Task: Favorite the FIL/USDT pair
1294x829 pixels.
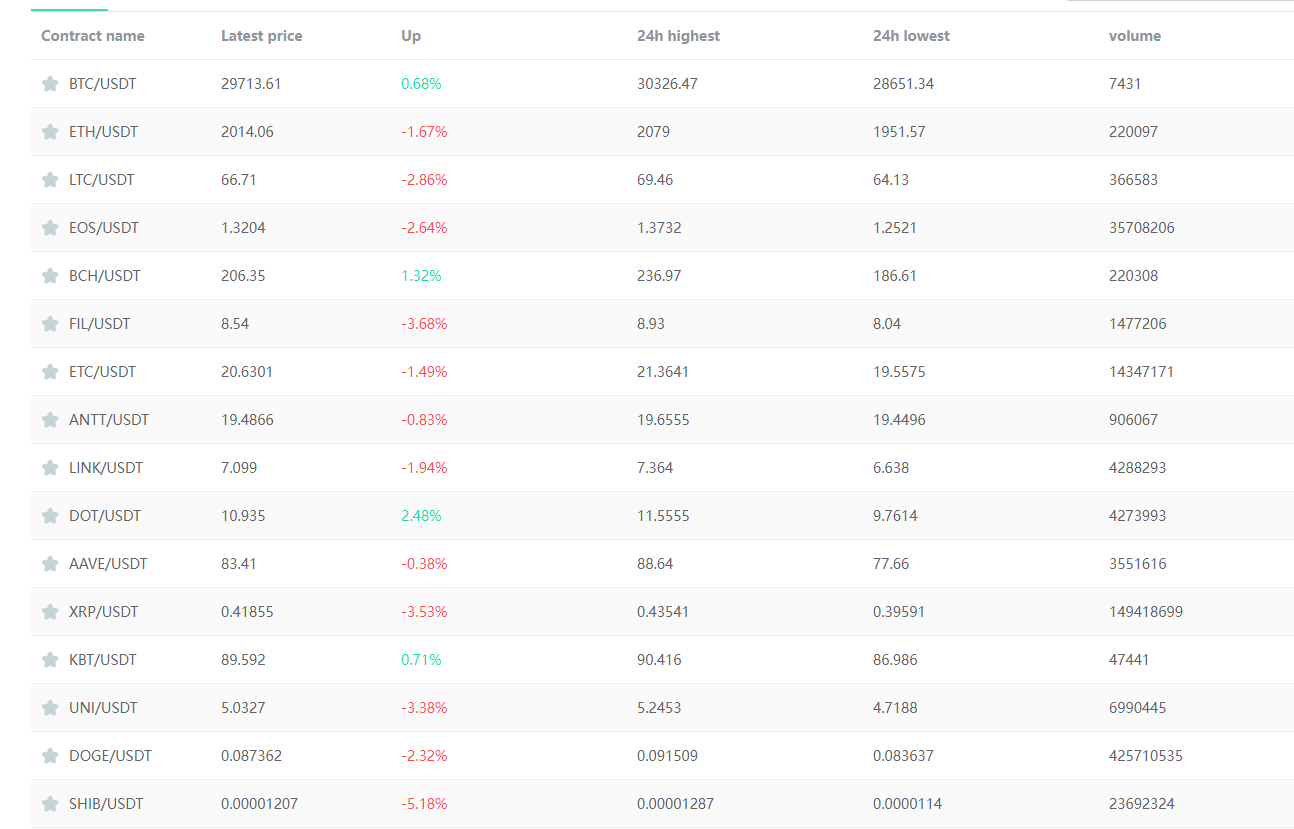Action: (50, 324)
